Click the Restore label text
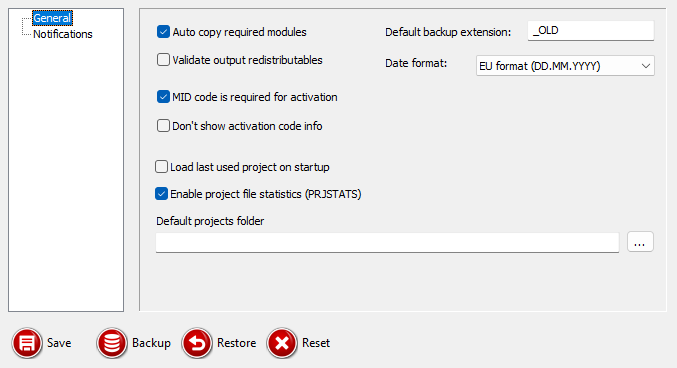Image resolution: width=677 pixels, height=368 pixels. click(x=237, y=343)
